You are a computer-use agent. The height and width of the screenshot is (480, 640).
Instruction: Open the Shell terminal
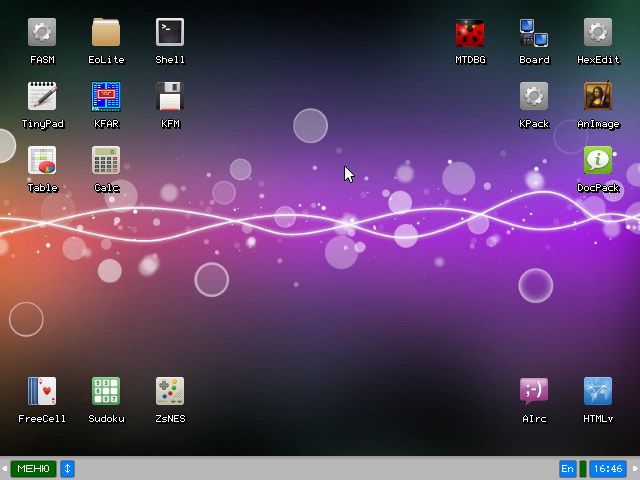(170, 33)
